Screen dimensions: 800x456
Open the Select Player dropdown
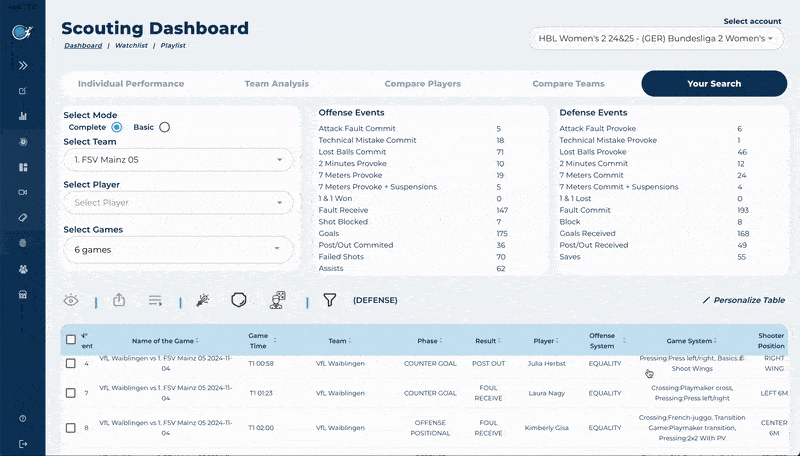click(177, 202)
